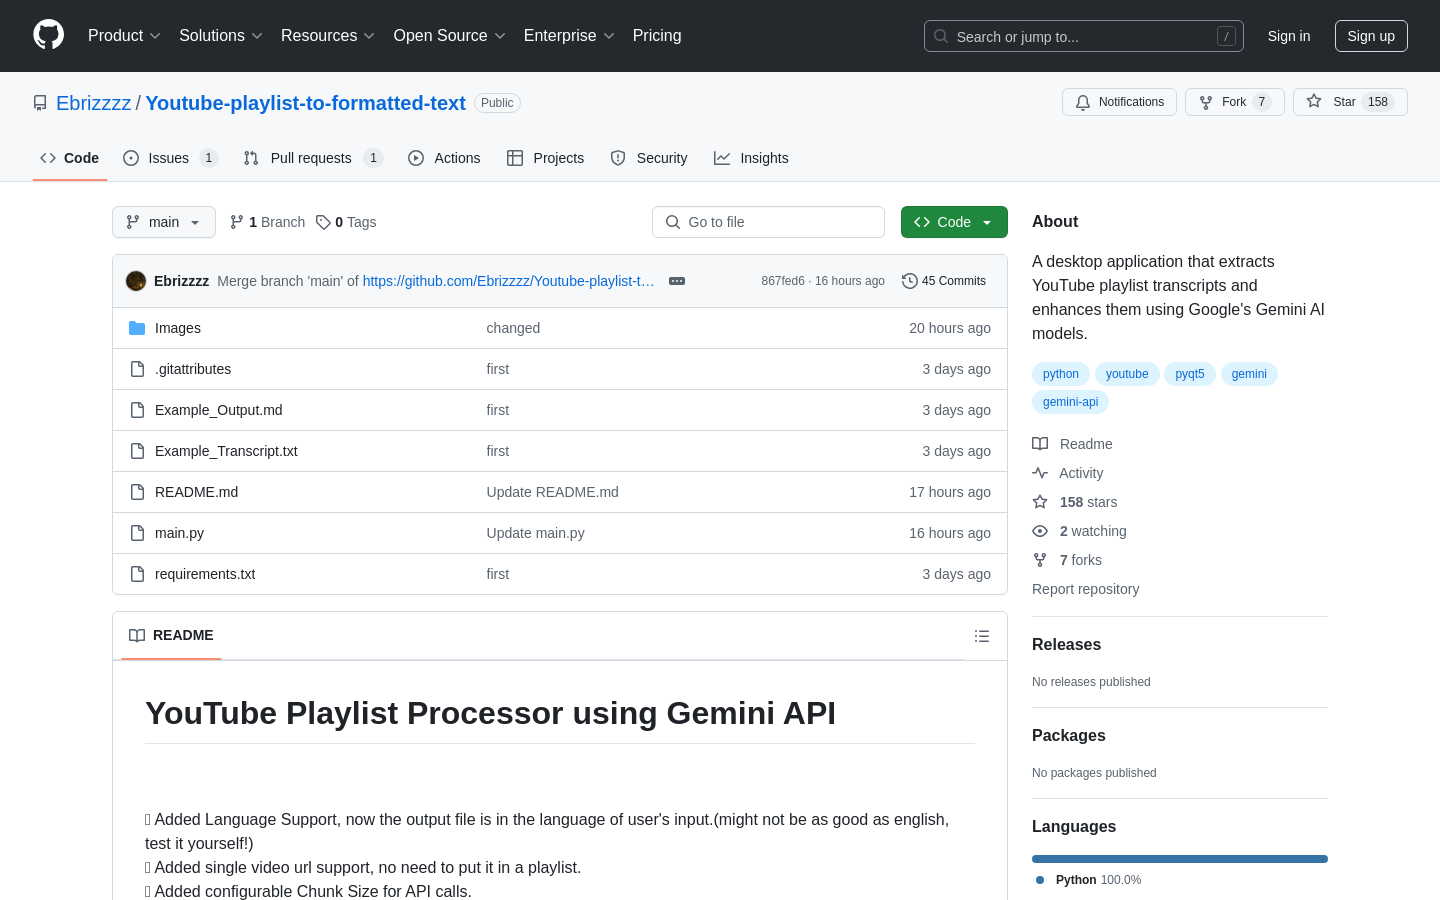The image size is (1440, 900).
Task: Open the Youtube-playlist-to-formatted-text repo link
Action: click(305, 103)
